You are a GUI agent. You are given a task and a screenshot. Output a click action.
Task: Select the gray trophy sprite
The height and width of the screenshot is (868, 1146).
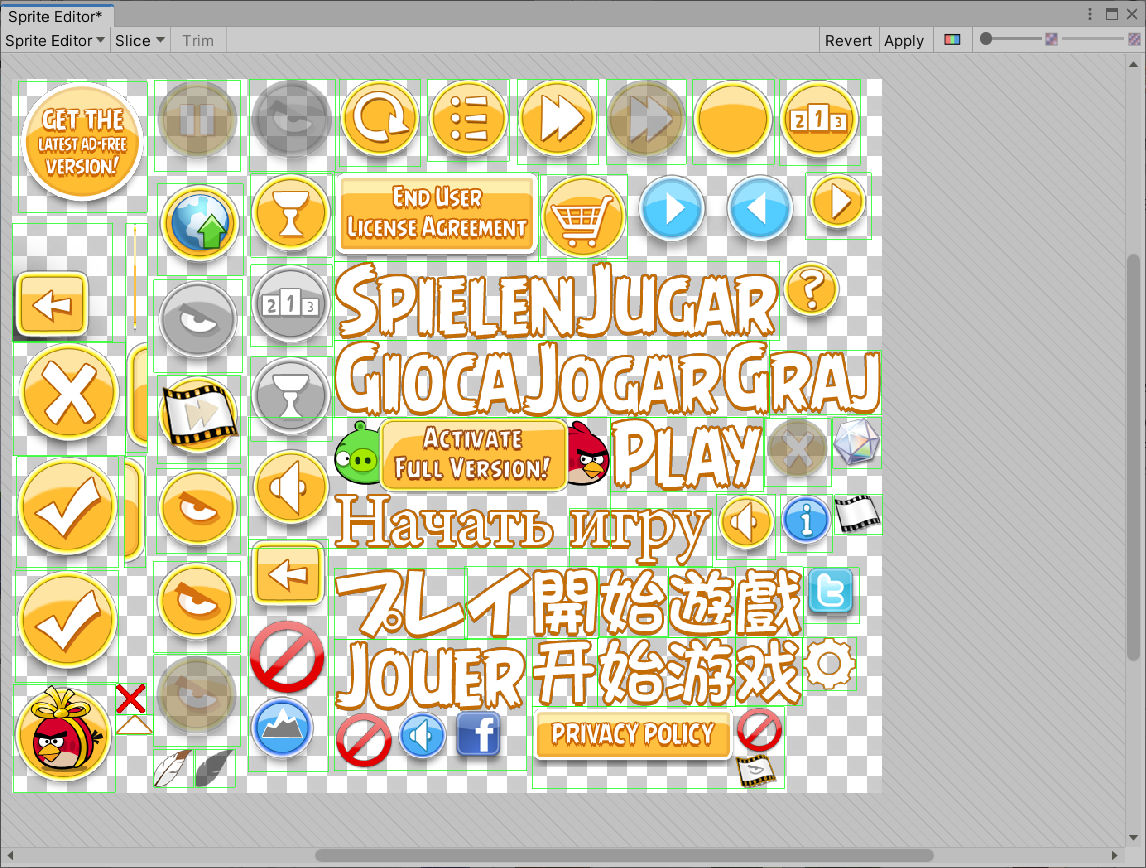tap(290, 397)
